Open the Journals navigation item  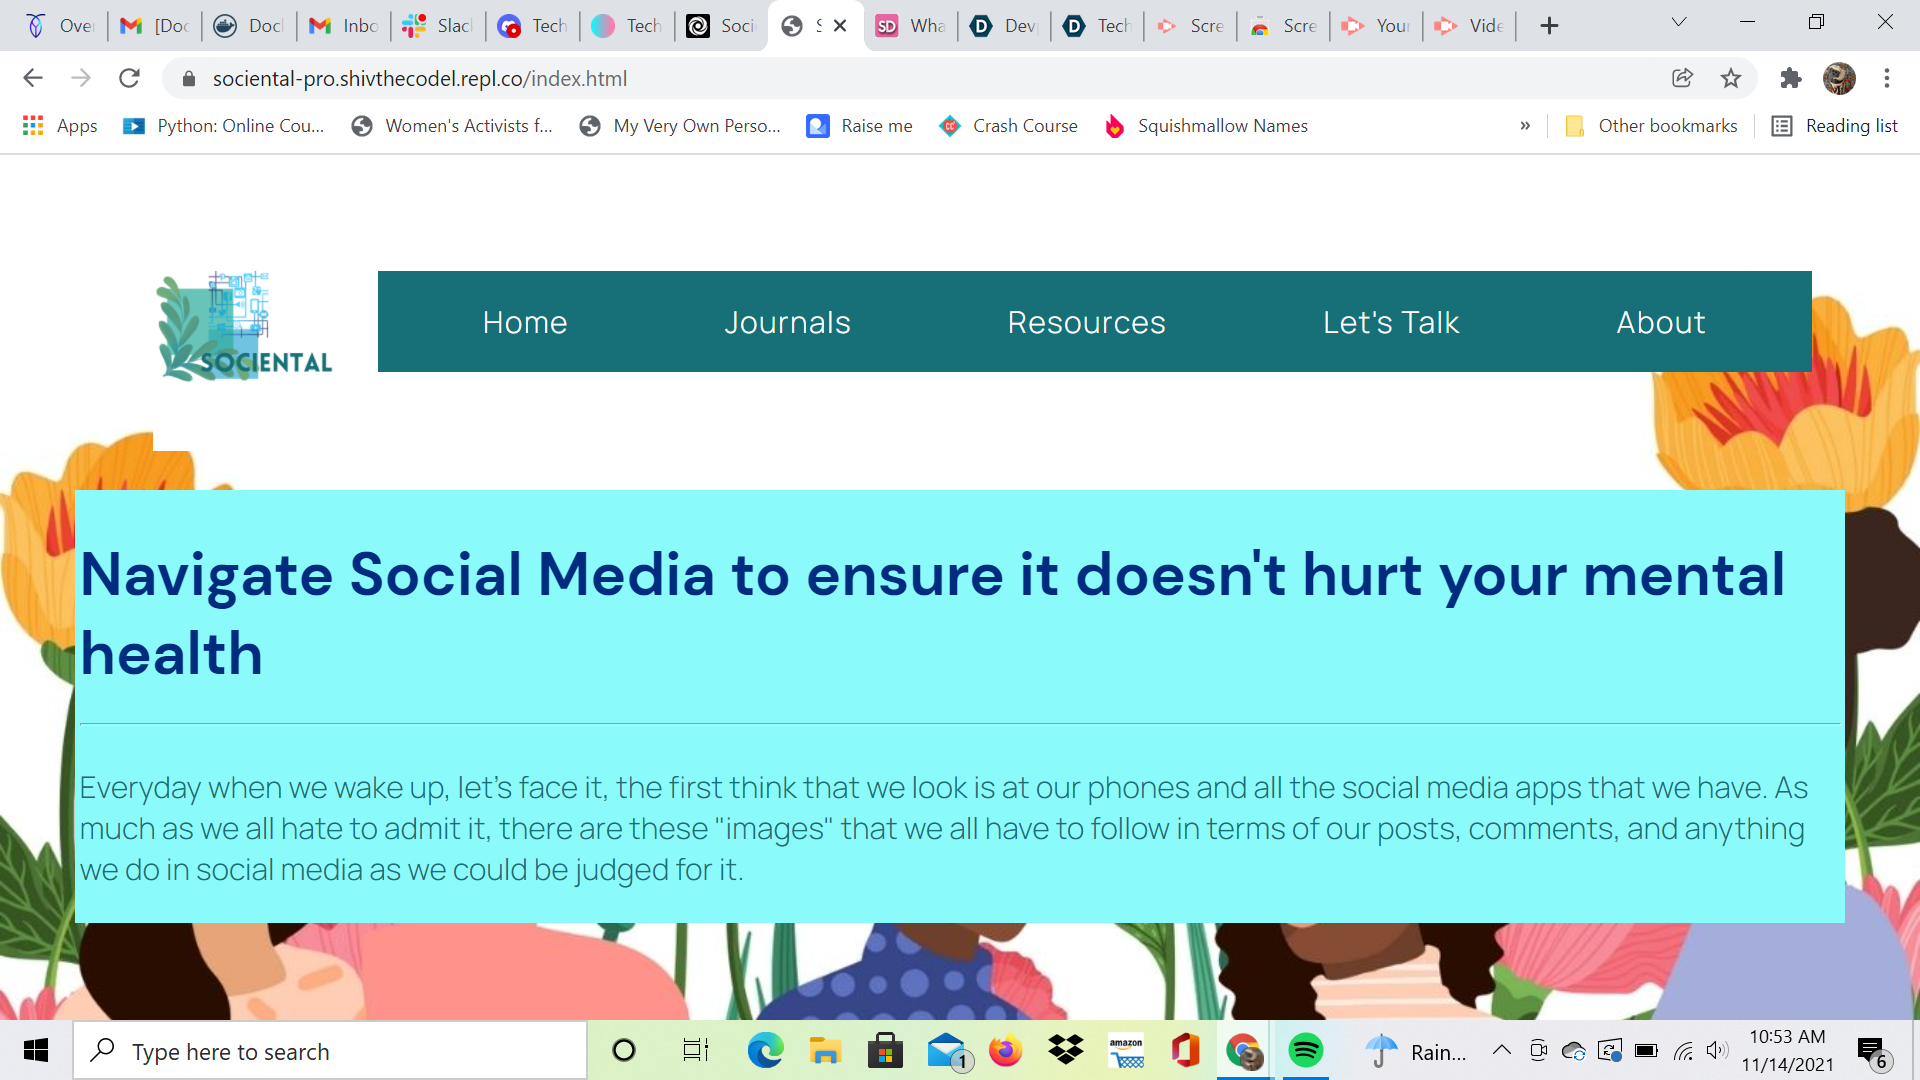pos(787,322)
